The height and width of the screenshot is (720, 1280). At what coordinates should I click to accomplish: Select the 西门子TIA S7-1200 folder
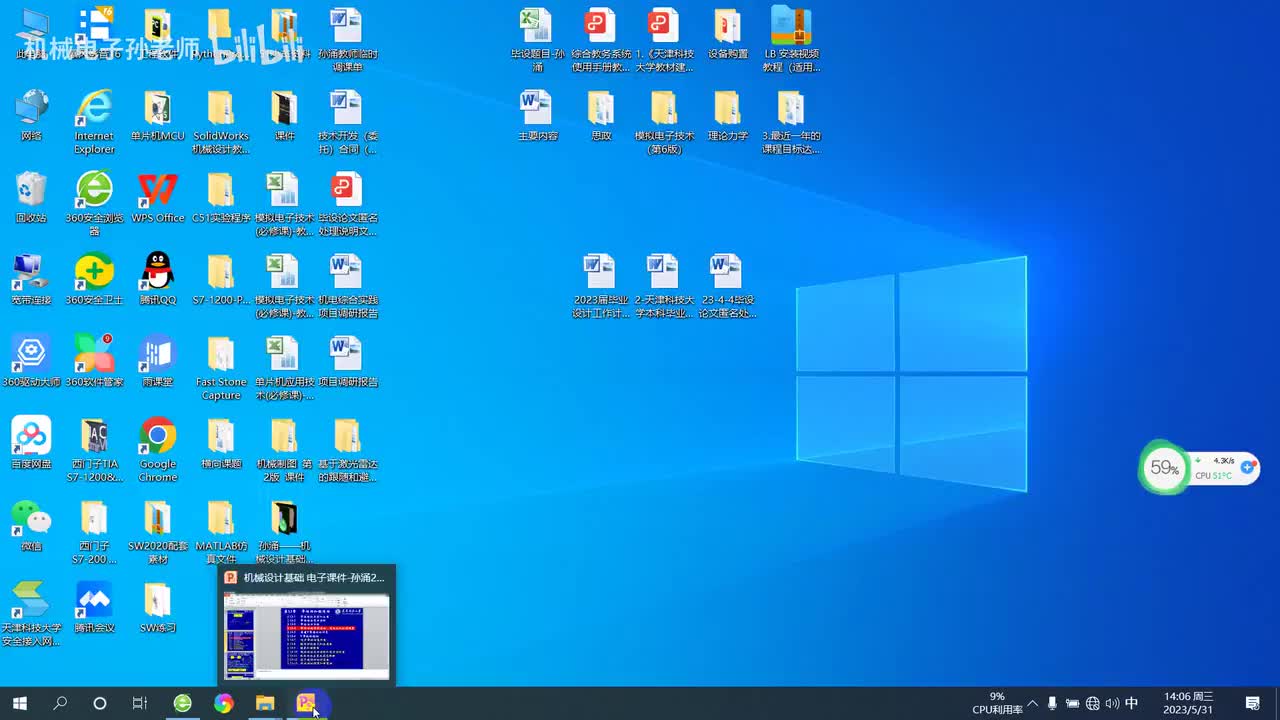click(x=94, y=450)
